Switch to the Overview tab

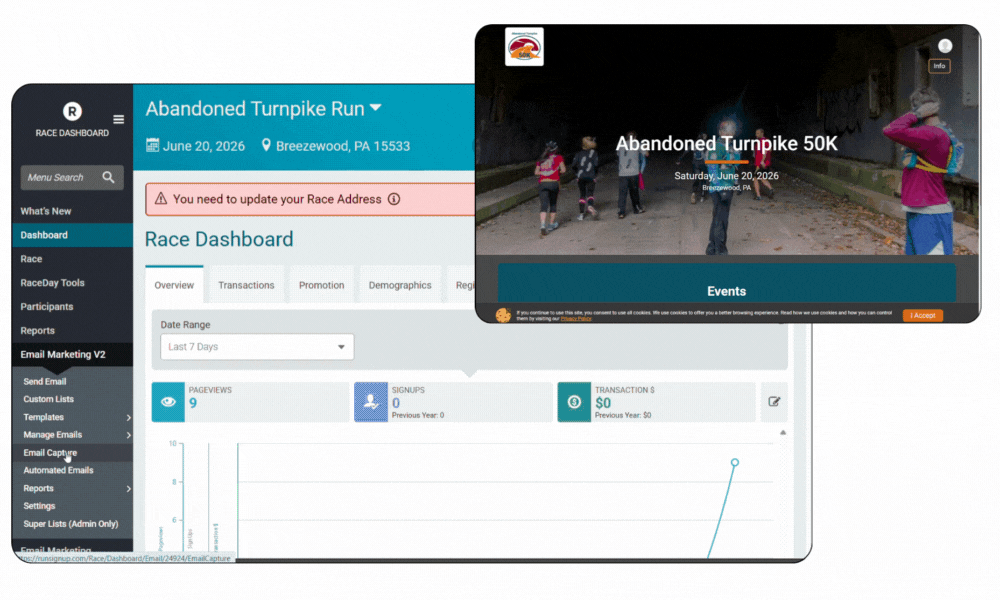tap(174, 285)
